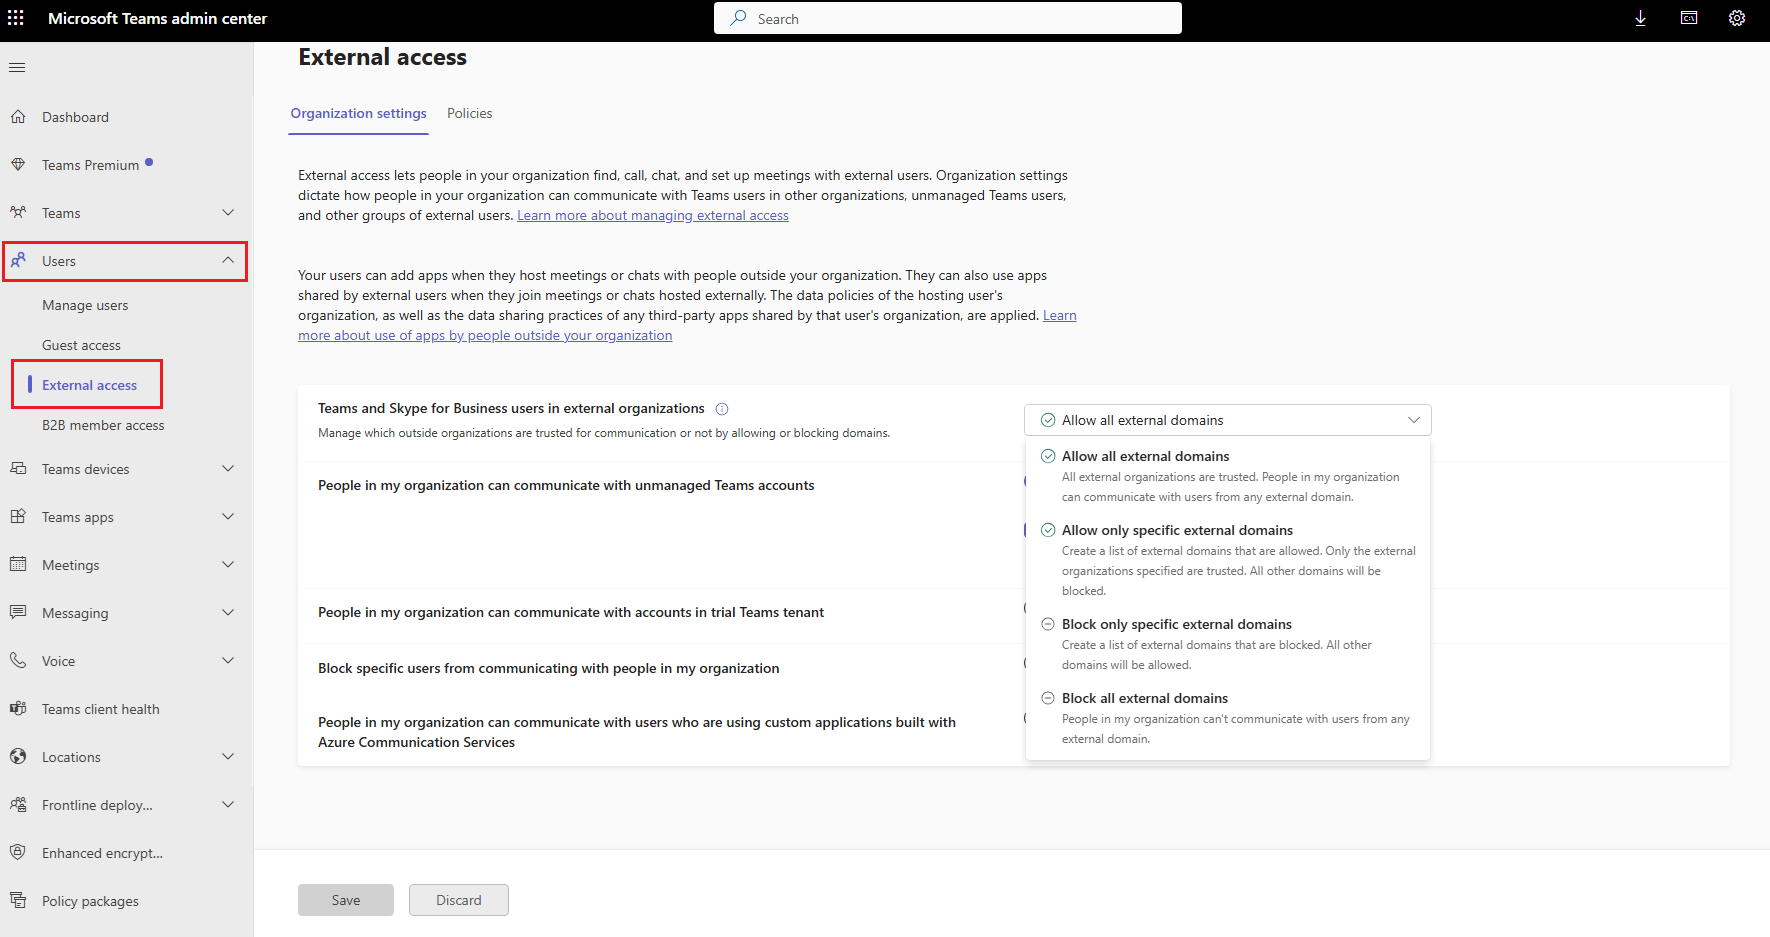Click inside the Search field
The width and height of the screenshot is (1770, 937).
947,18
